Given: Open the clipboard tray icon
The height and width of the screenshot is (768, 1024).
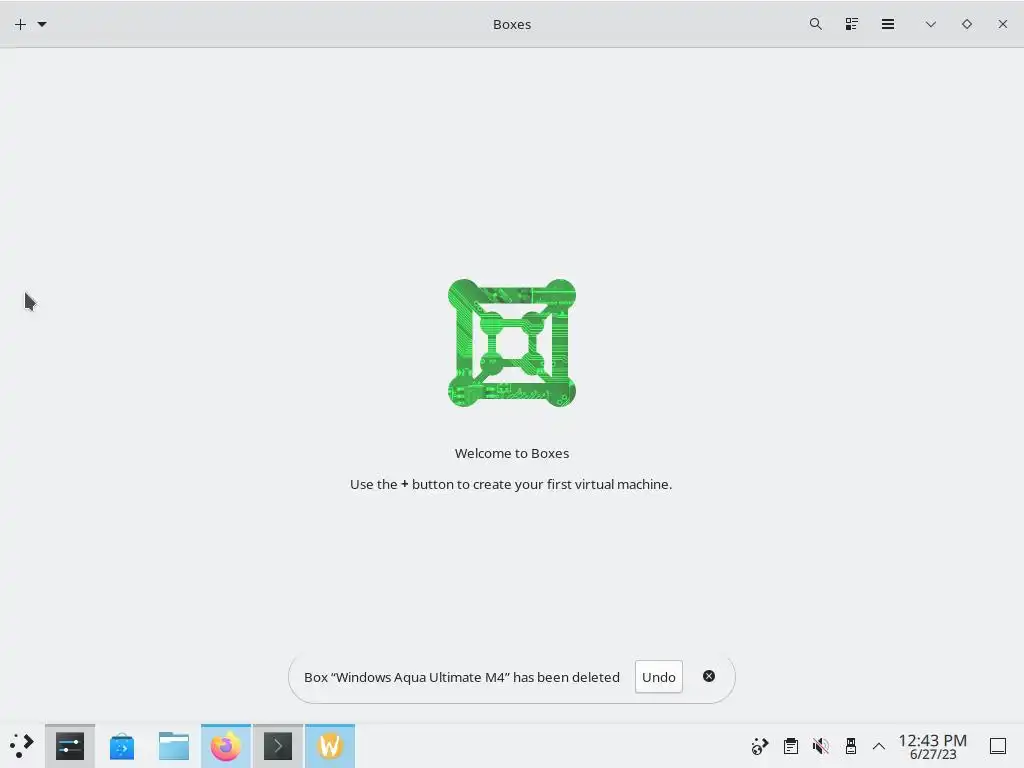Looking at the screenshot, I should pos(791,746).
